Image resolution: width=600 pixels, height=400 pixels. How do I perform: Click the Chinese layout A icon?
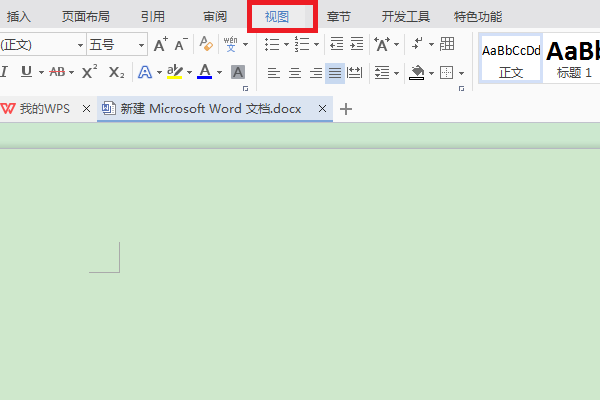[382, 44]
